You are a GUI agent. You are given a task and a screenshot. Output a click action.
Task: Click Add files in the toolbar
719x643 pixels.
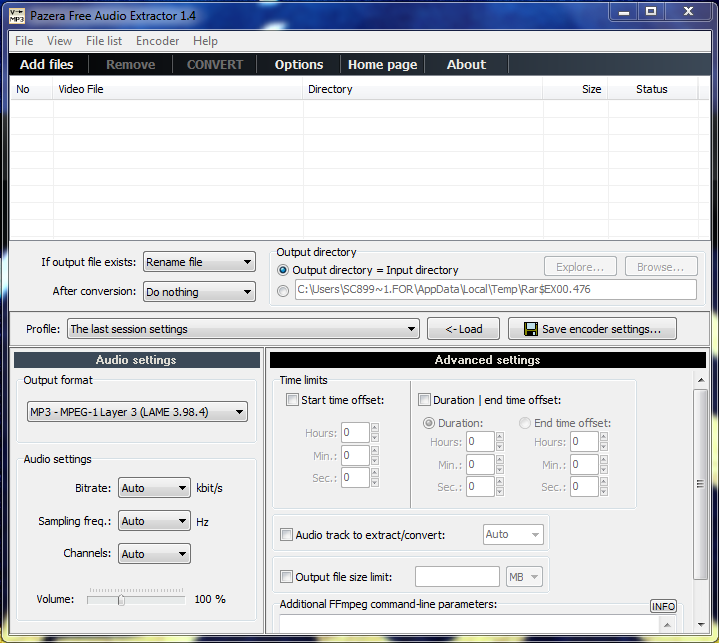coord(46,64)
